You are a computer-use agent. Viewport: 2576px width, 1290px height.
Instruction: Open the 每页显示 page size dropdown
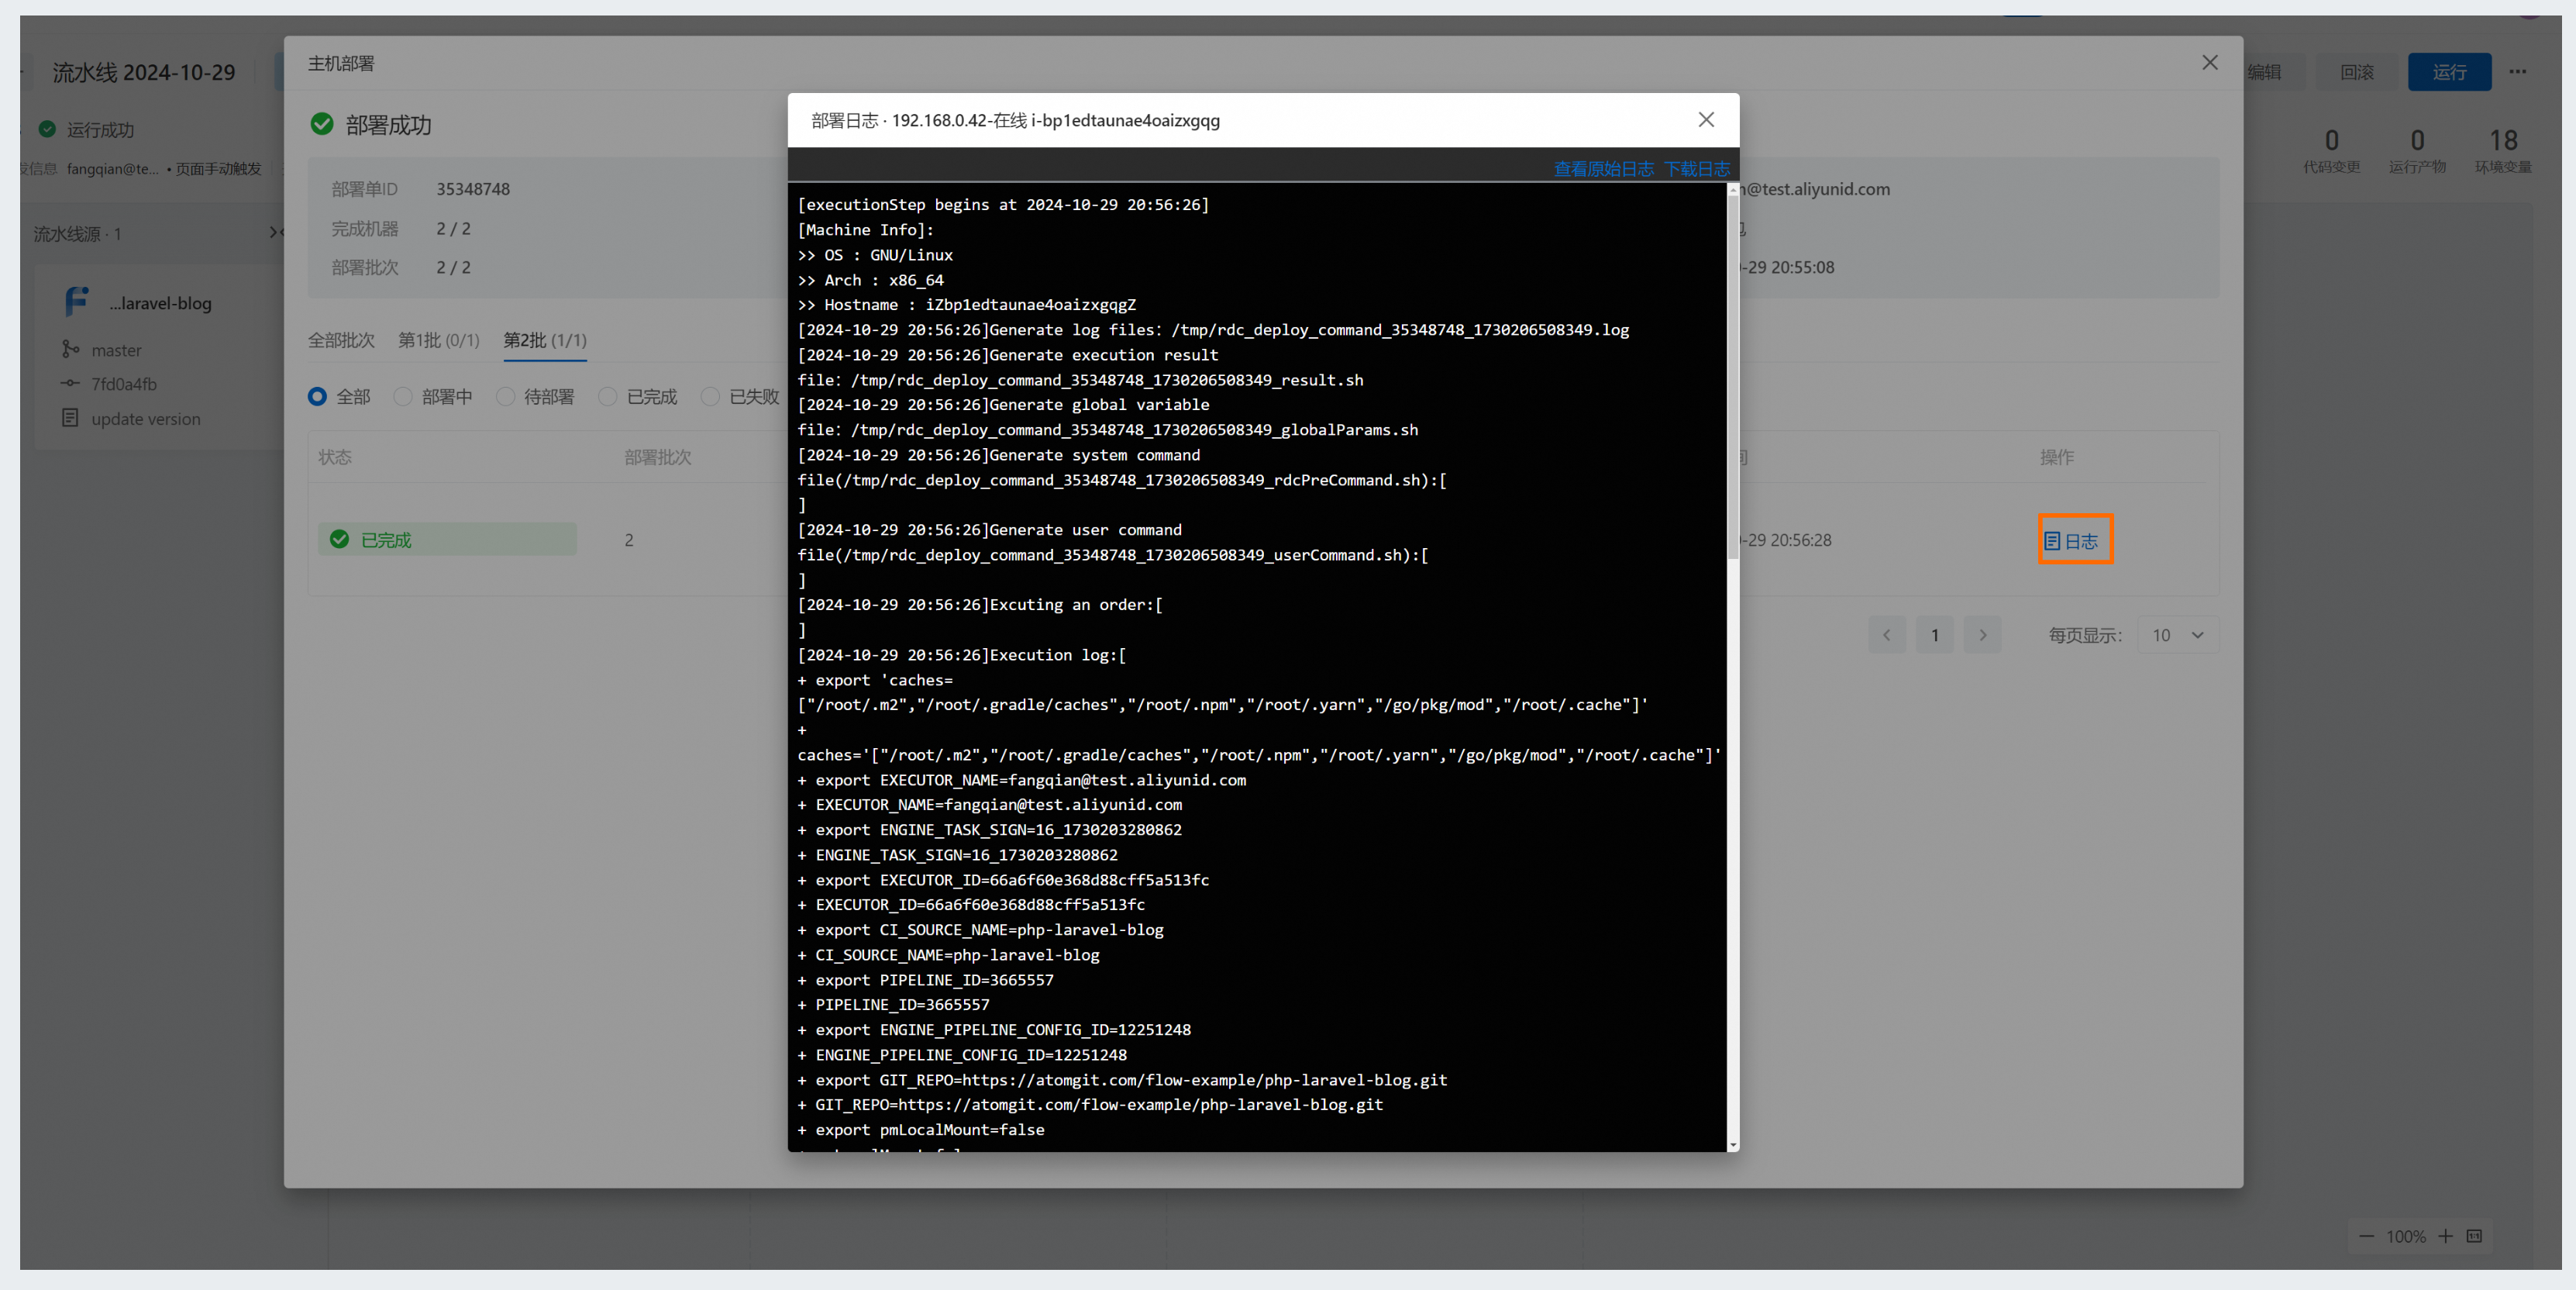[2178, 635]
